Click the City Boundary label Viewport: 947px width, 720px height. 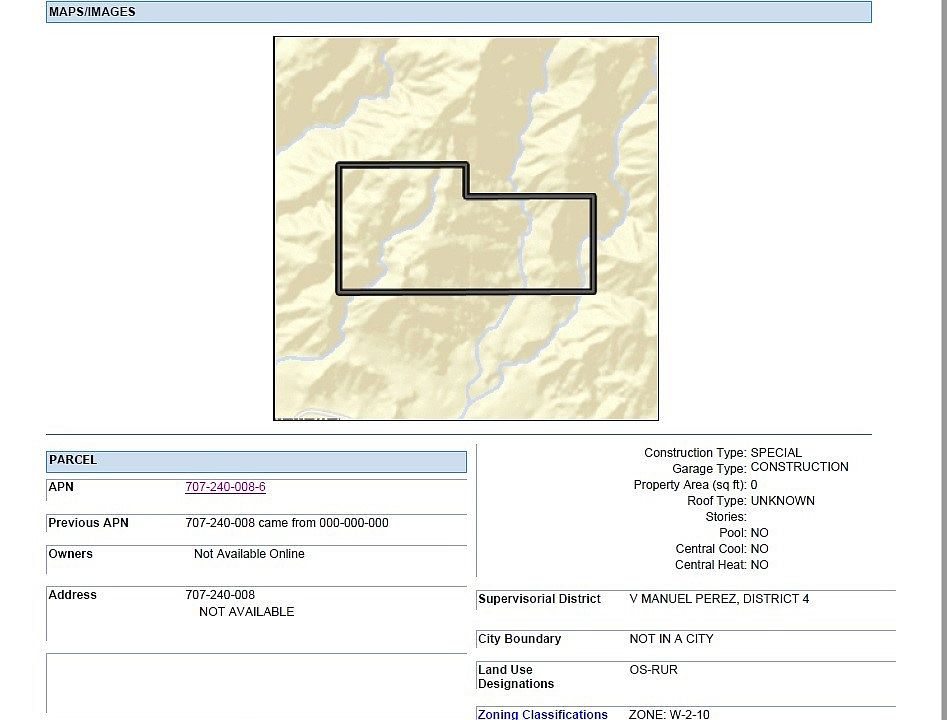pos(519,639)
